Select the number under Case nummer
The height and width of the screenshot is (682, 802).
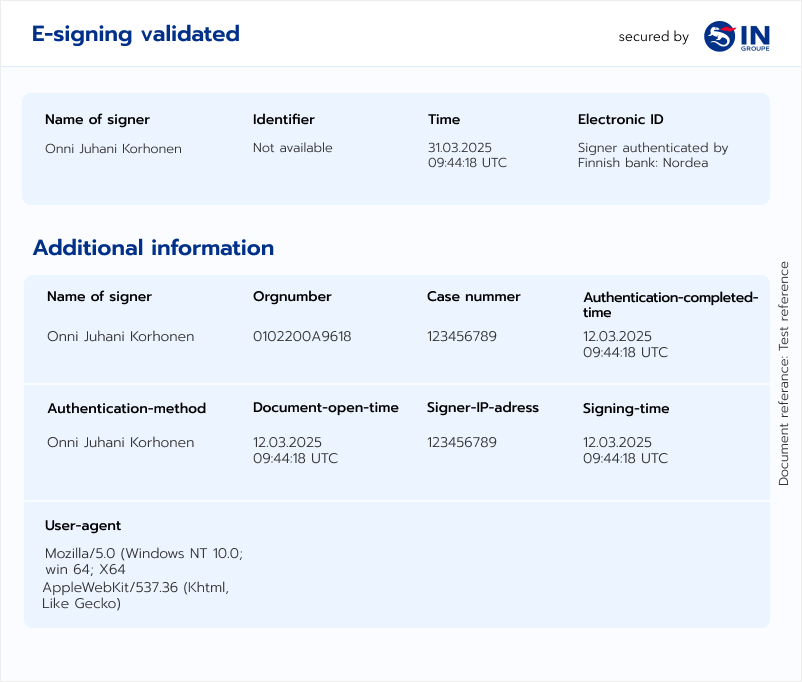coord(461,336)
